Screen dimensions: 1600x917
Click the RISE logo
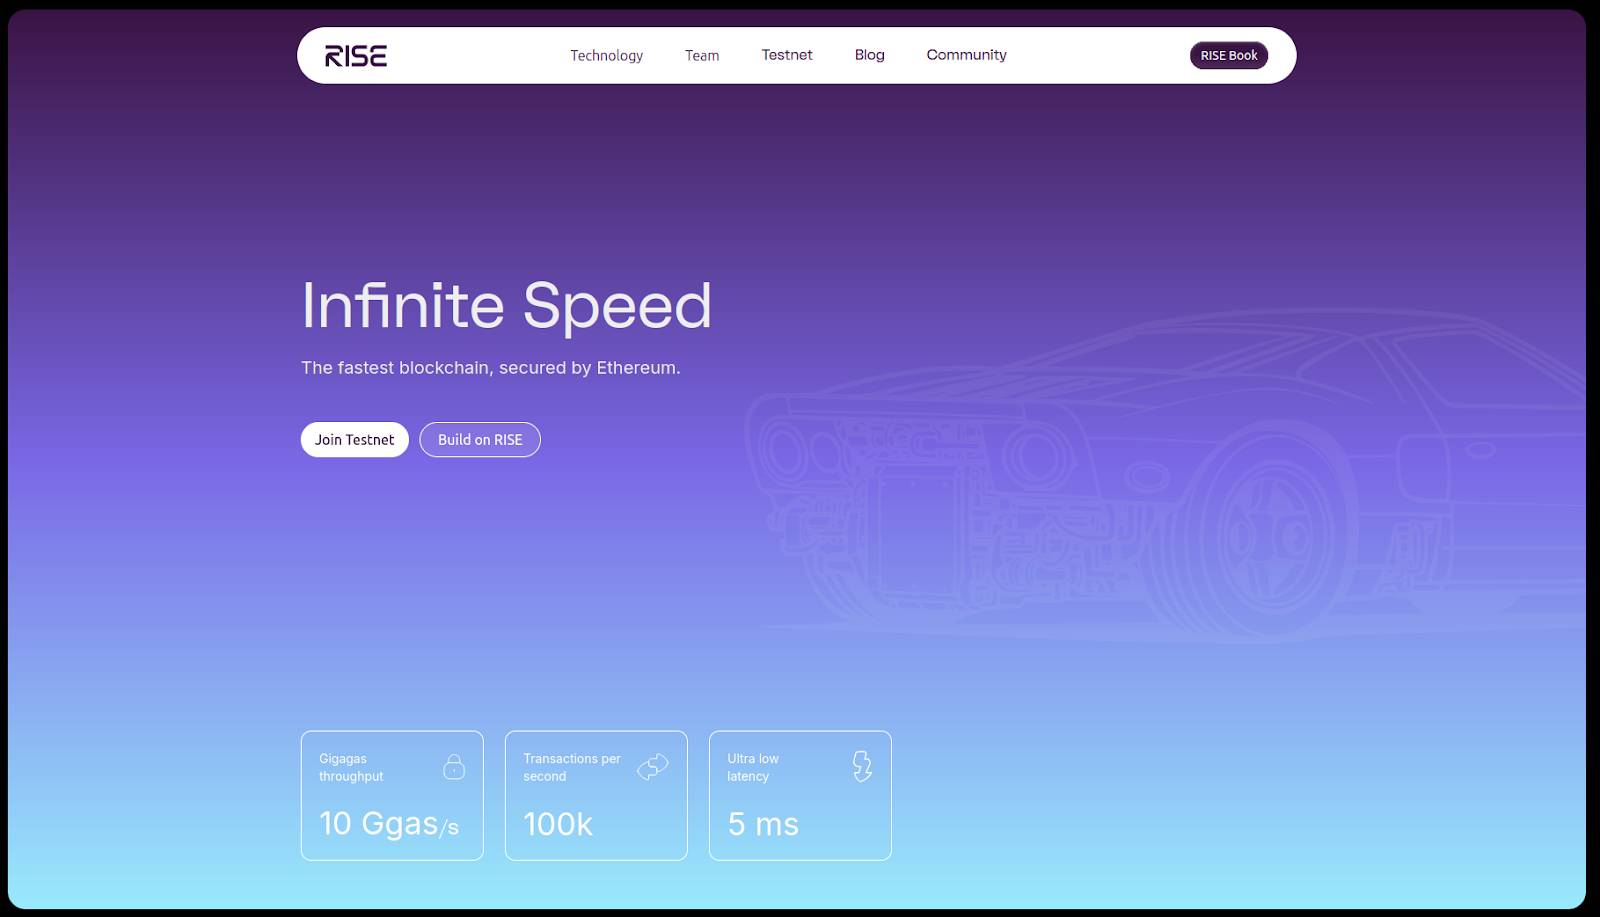356,56
